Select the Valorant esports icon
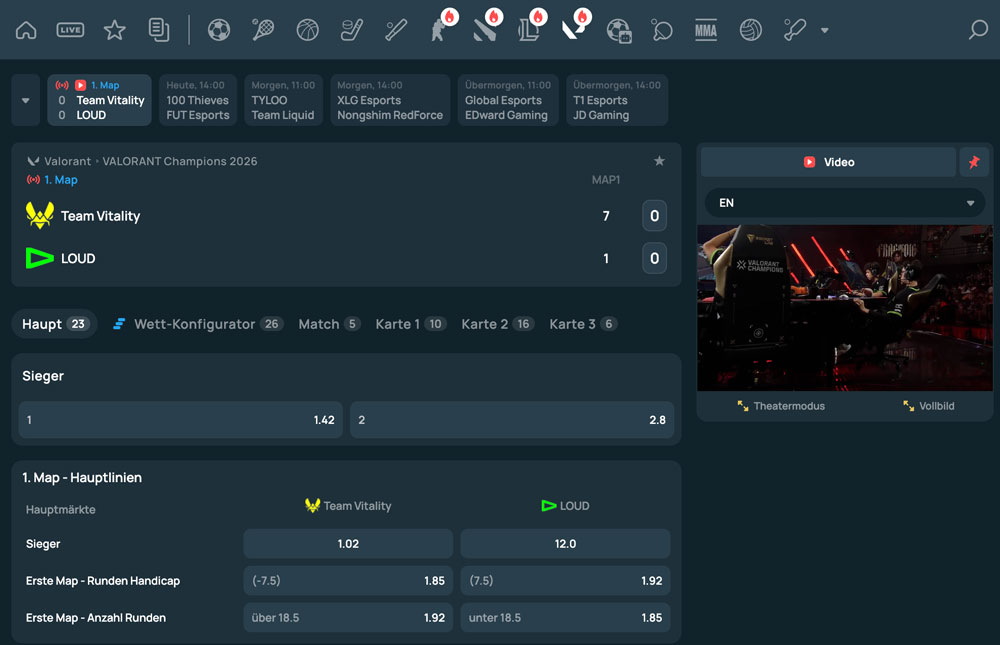Image resolution: width=1000 pixels, height=645 pixels. 573,30
